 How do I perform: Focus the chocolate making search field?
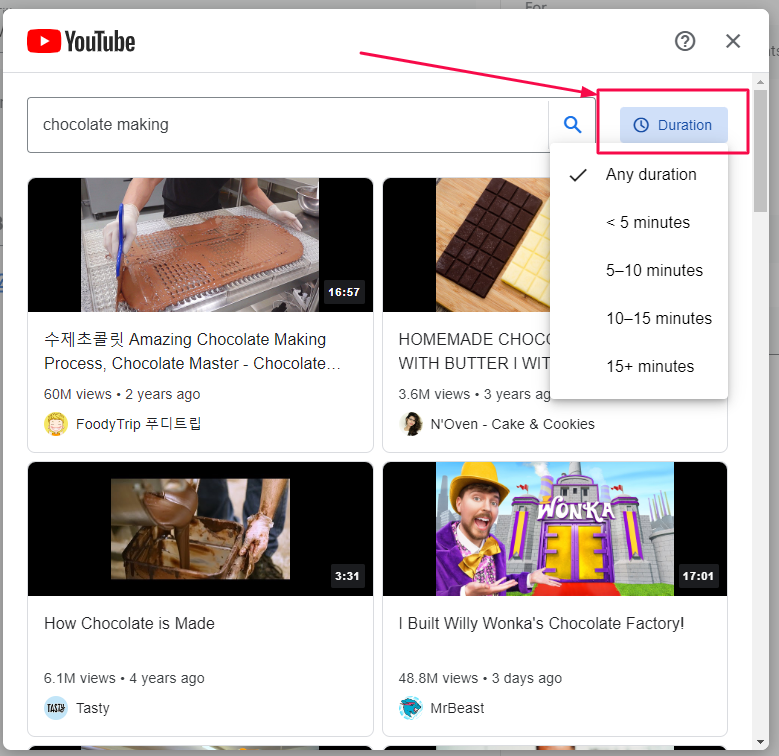click(288, 125)
